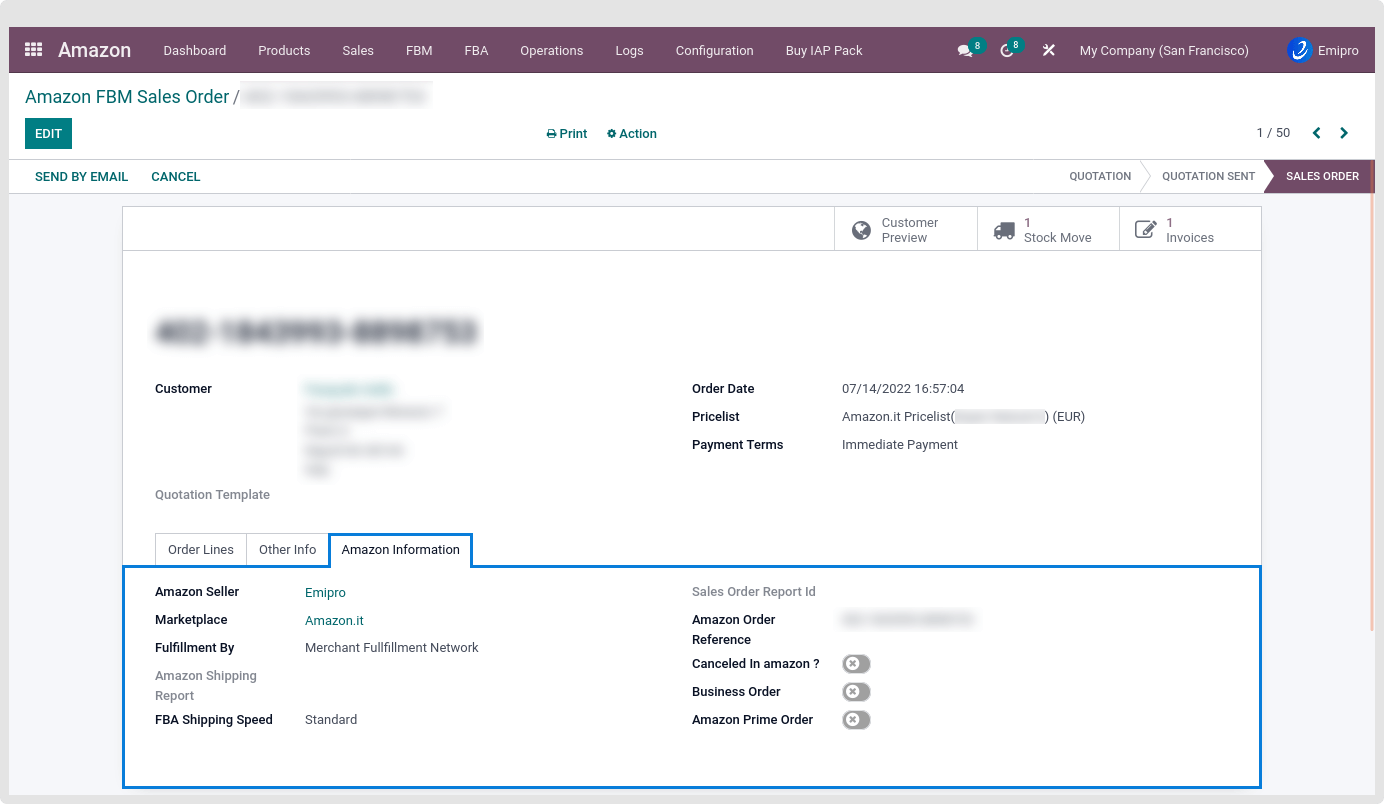Open the apps grid menu icon

(34, 50)
